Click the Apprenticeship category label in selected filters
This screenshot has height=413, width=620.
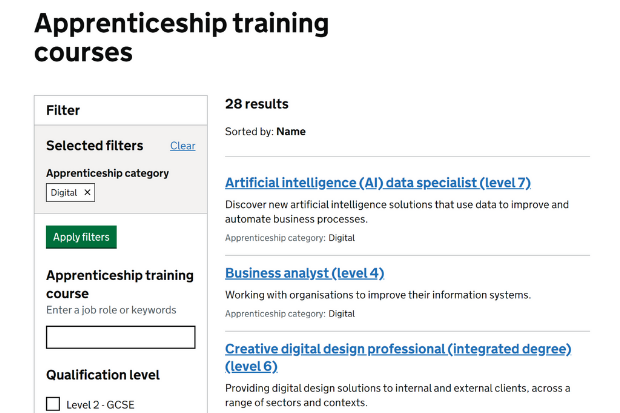point(107,173)
